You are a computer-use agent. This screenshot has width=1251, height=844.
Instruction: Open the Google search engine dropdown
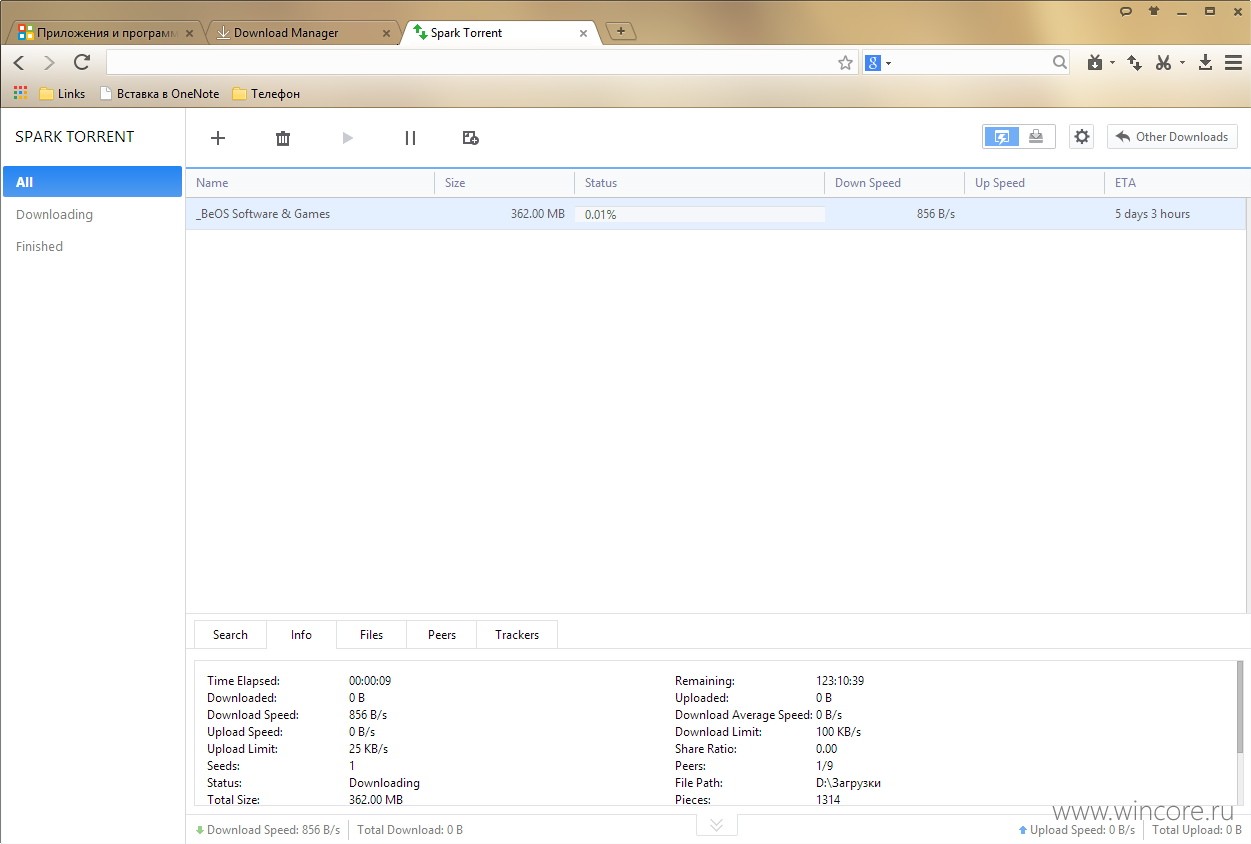(878, 63)
